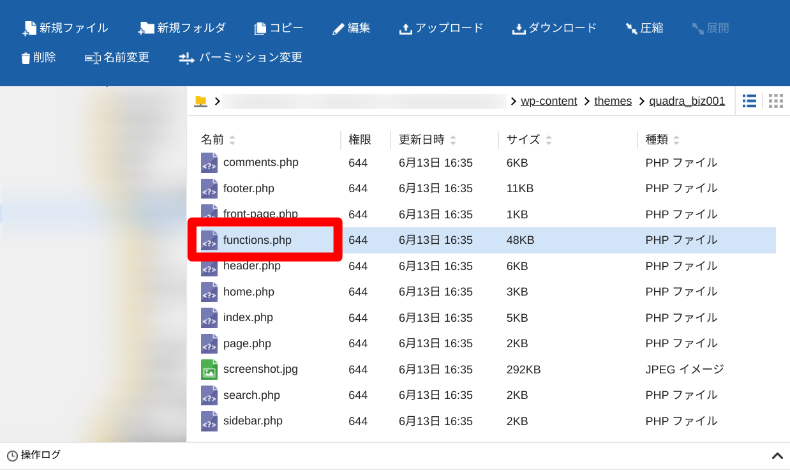Open quadra_biz001 breadcrumb link
Screen dimensions: 790x470
pyautogui.click(x=687, y=101)
